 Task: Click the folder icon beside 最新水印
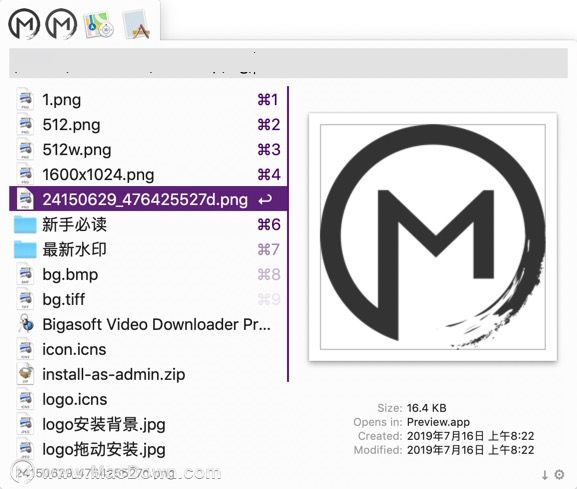[25, 250]
